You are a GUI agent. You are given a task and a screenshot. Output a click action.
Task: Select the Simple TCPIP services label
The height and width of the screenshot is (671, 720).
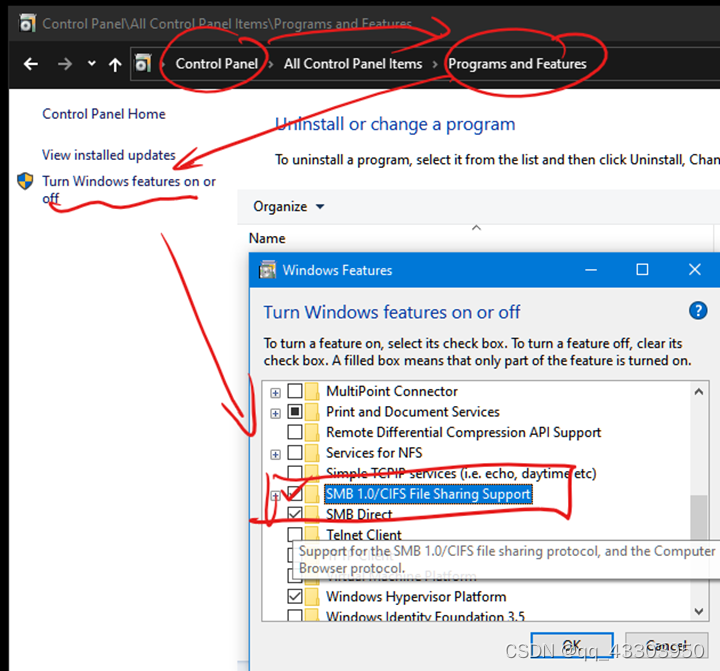click(461, 473)
